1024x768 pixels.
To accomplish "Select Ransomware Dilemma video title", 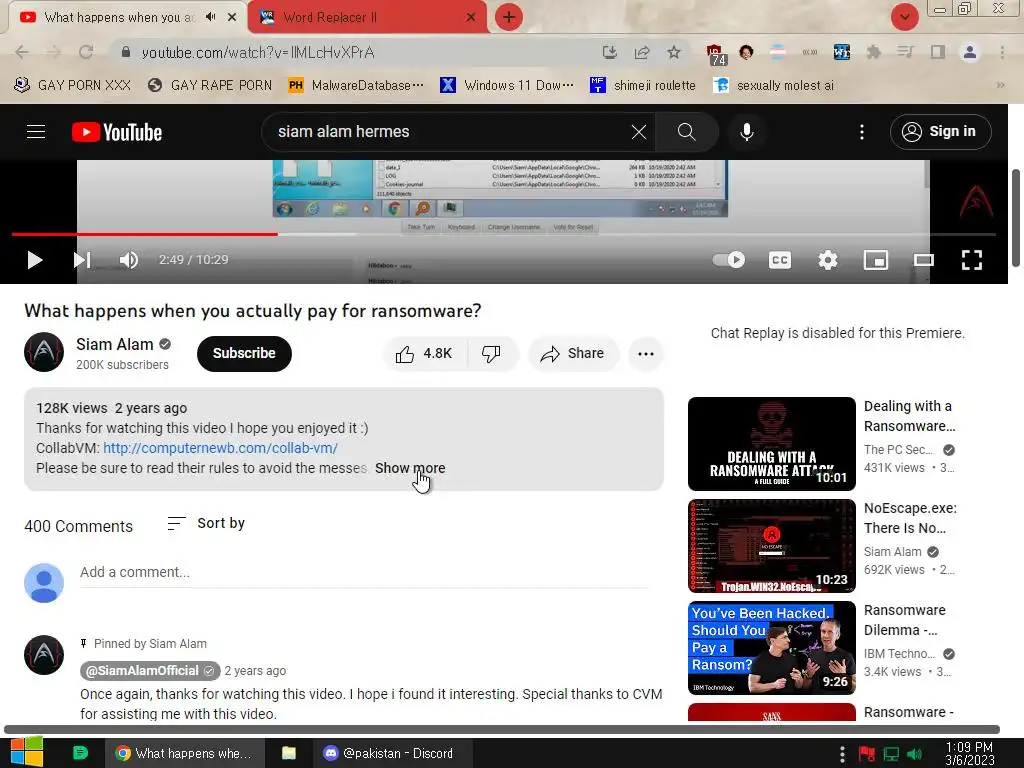I will [904, 620].
